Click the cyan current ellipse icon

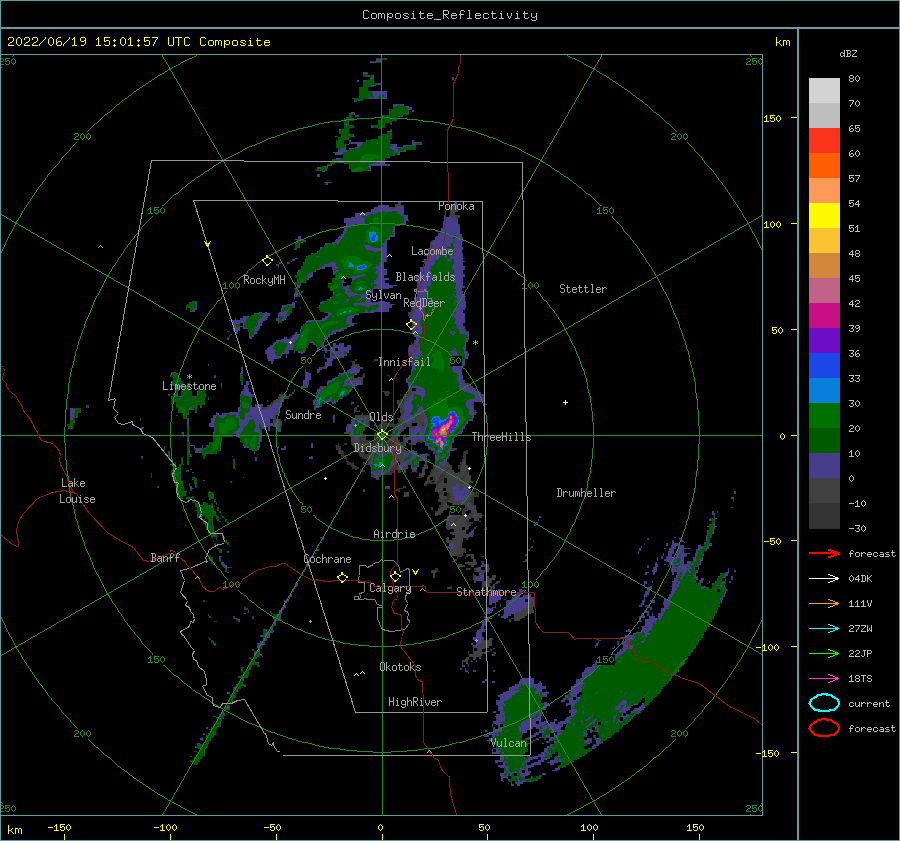[x=824, y=703]
